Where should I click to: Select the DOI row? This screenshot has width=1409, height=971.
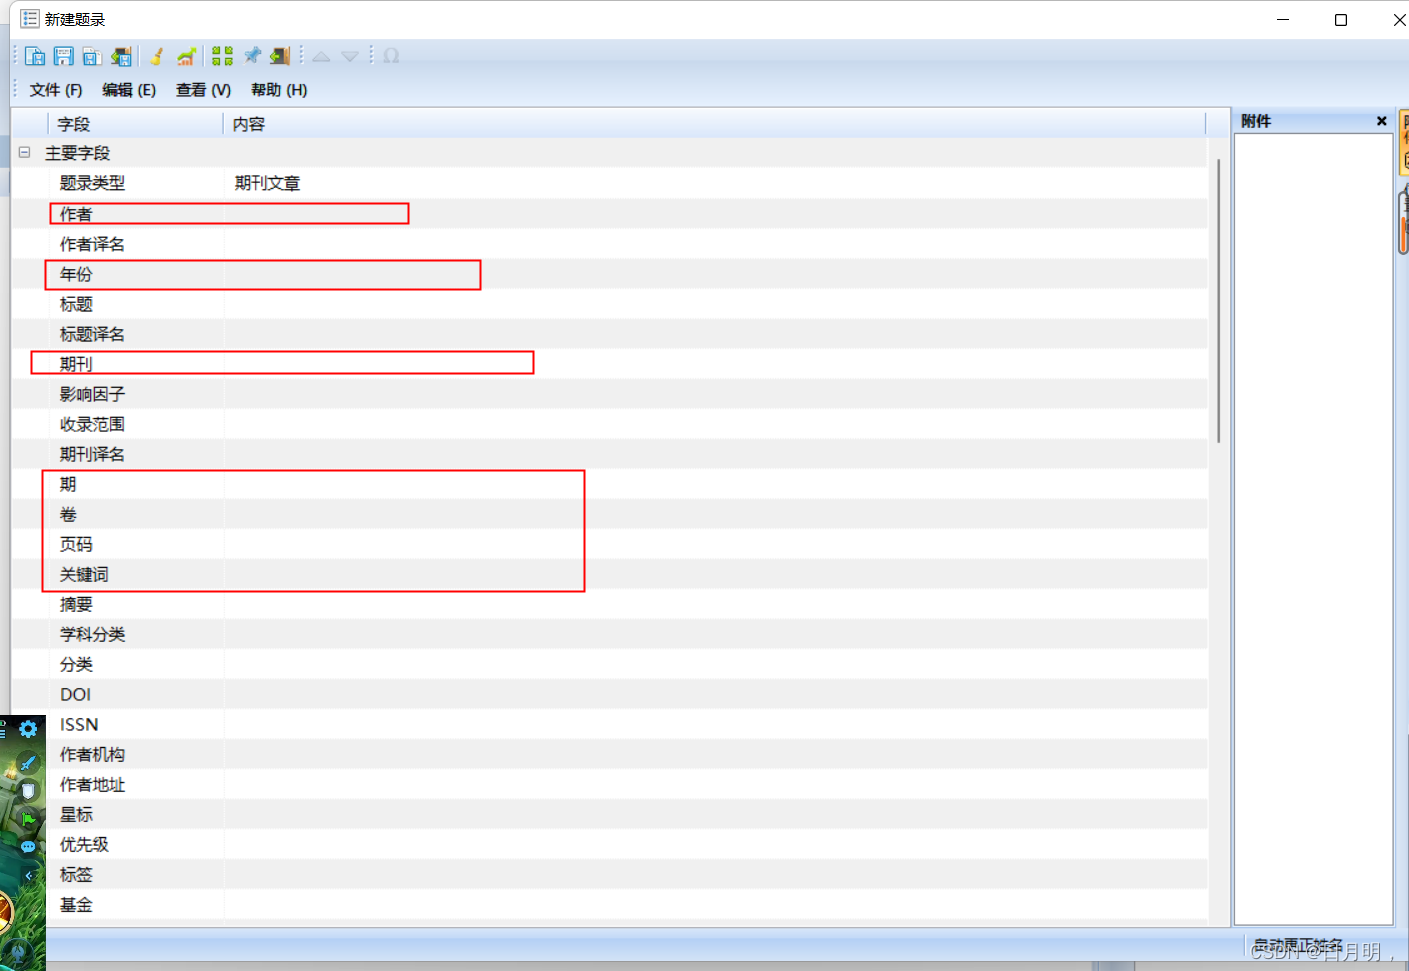(x=609, y=694)
